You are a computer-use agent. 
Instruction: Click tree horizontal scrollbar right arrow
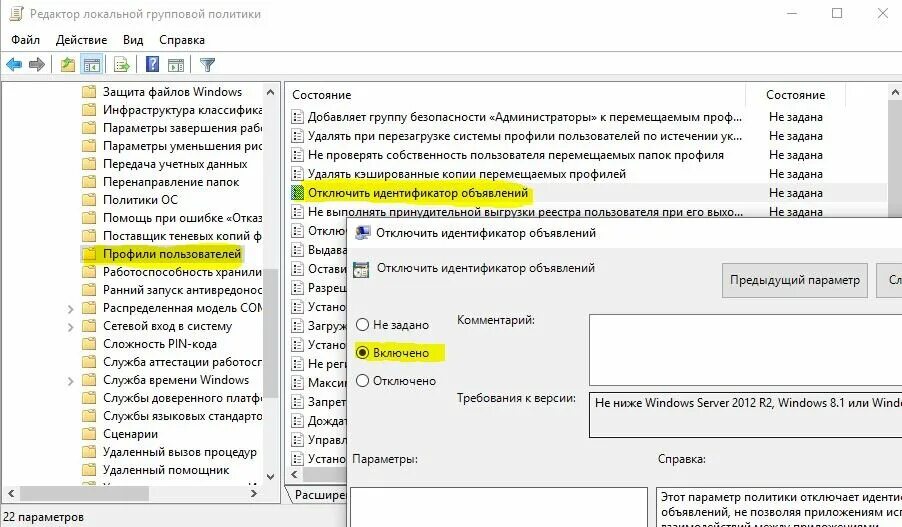point(254,494)
